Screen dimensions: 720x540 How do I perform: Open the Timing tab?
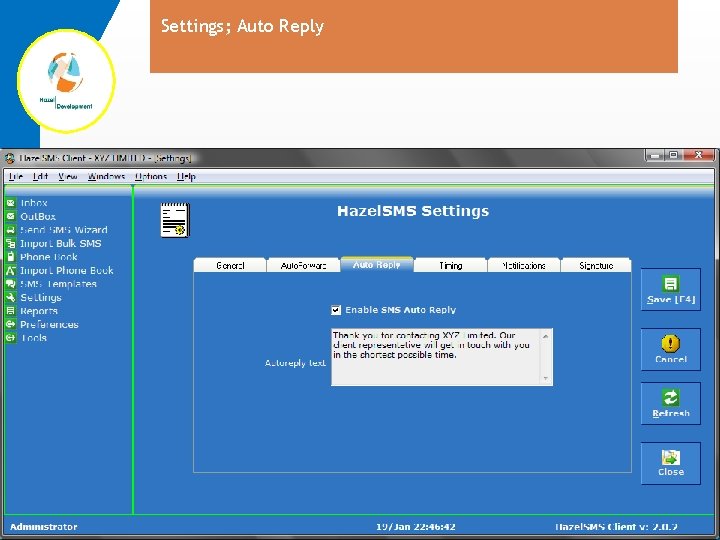point(450,265)
